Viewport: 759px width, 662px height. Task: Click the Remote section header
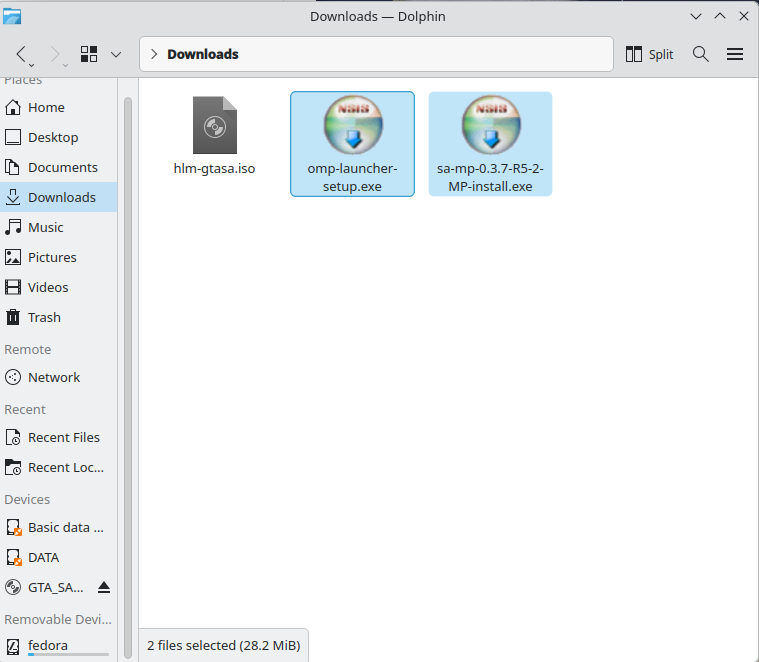28,349
